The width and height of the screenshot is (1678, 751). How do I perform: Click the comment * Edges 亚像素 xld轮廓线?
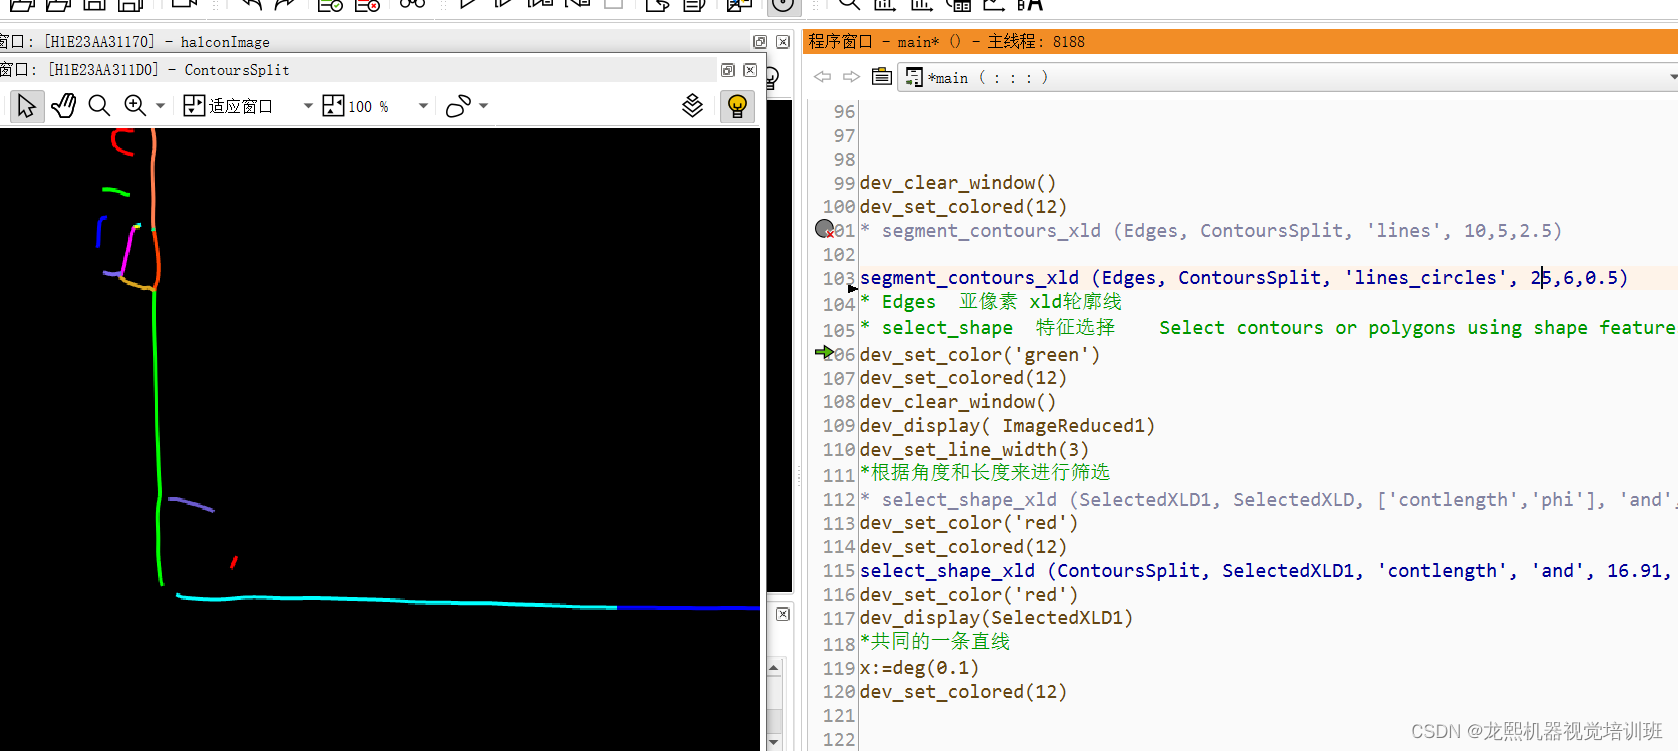[991, 302]
